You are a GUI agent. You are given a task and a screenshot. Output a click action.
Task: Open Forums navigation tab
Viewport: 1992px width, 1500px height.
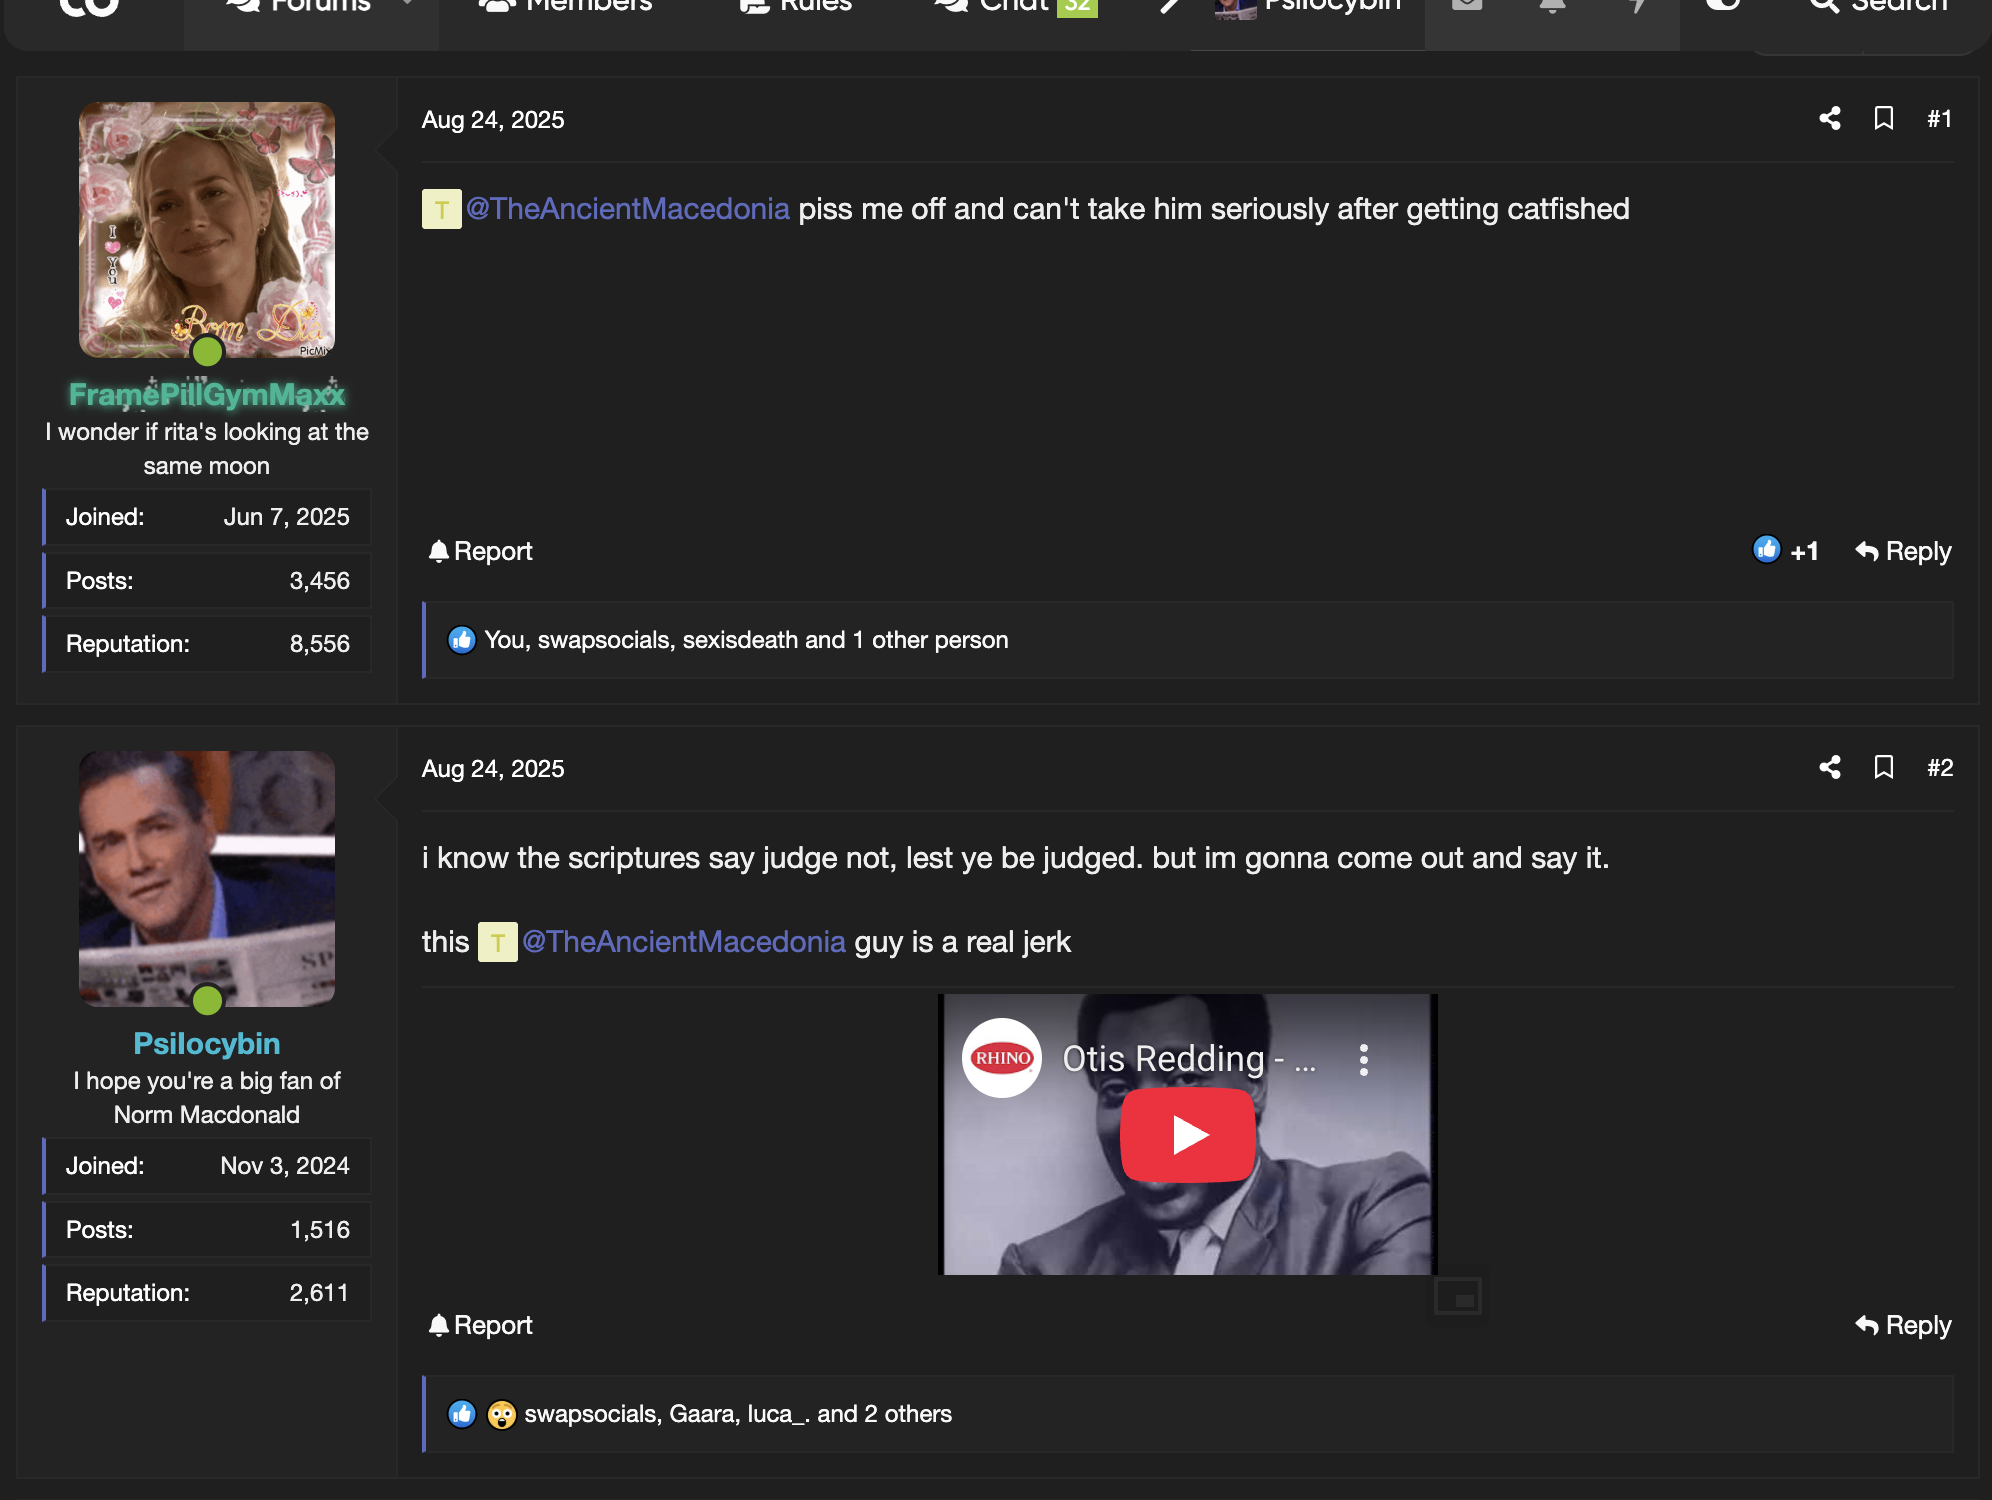(x=298, y=8)
